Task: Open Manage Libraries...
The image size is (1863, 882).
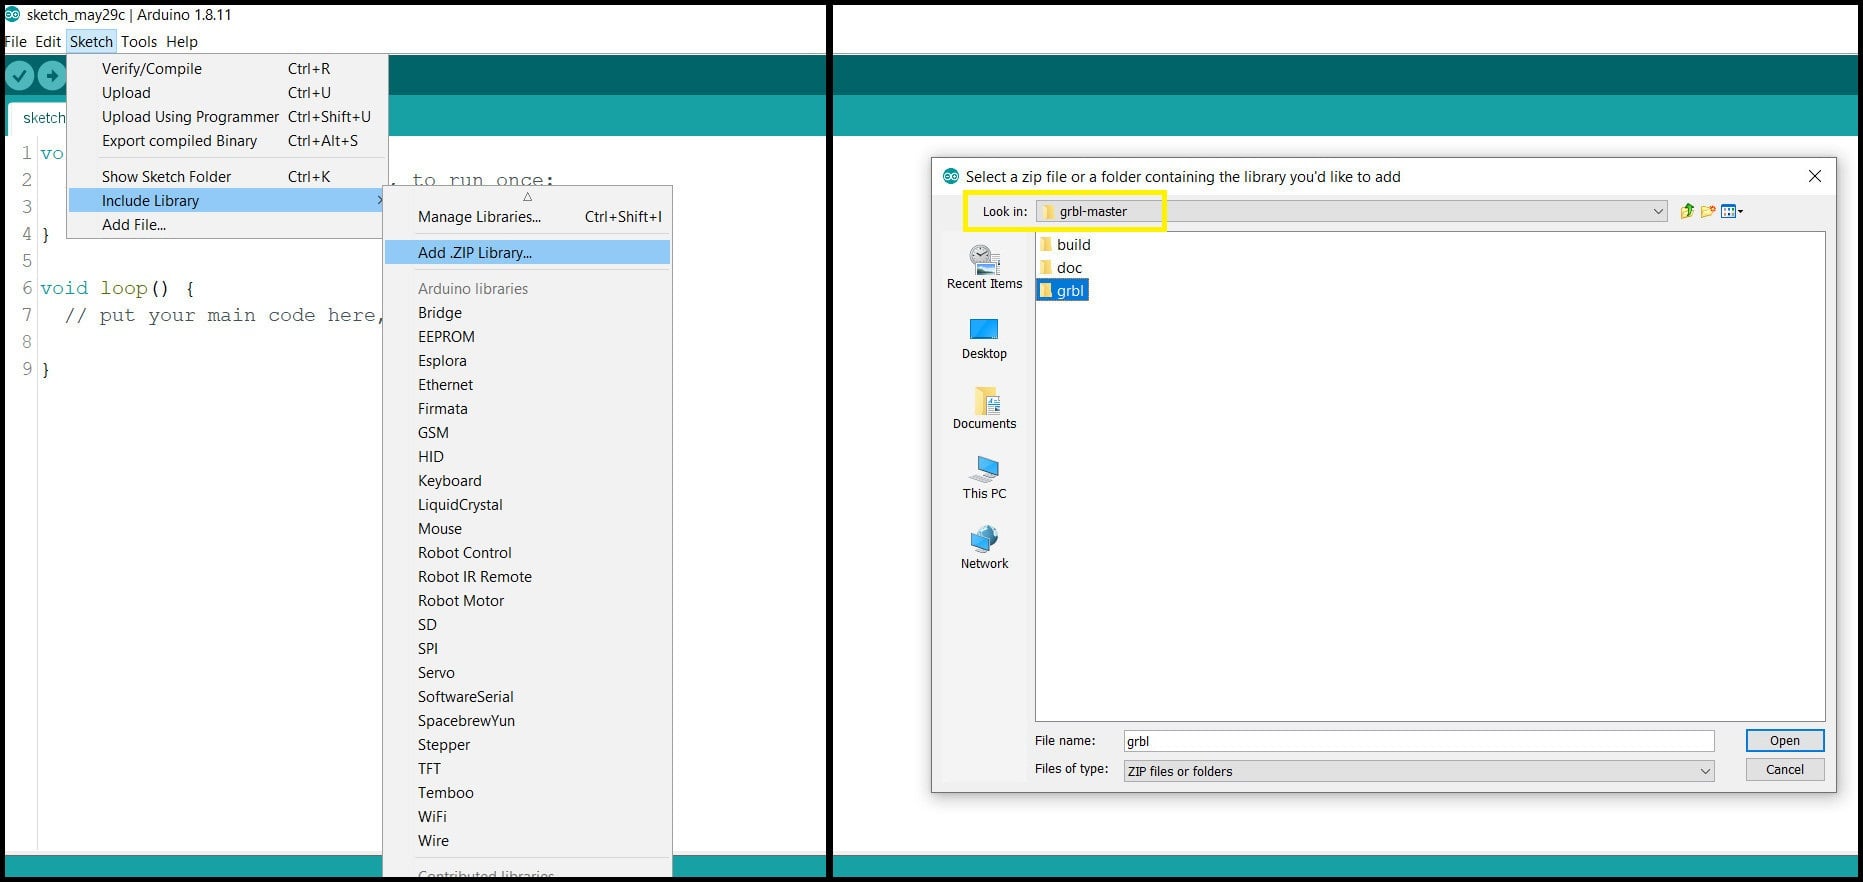Action: 527,216
